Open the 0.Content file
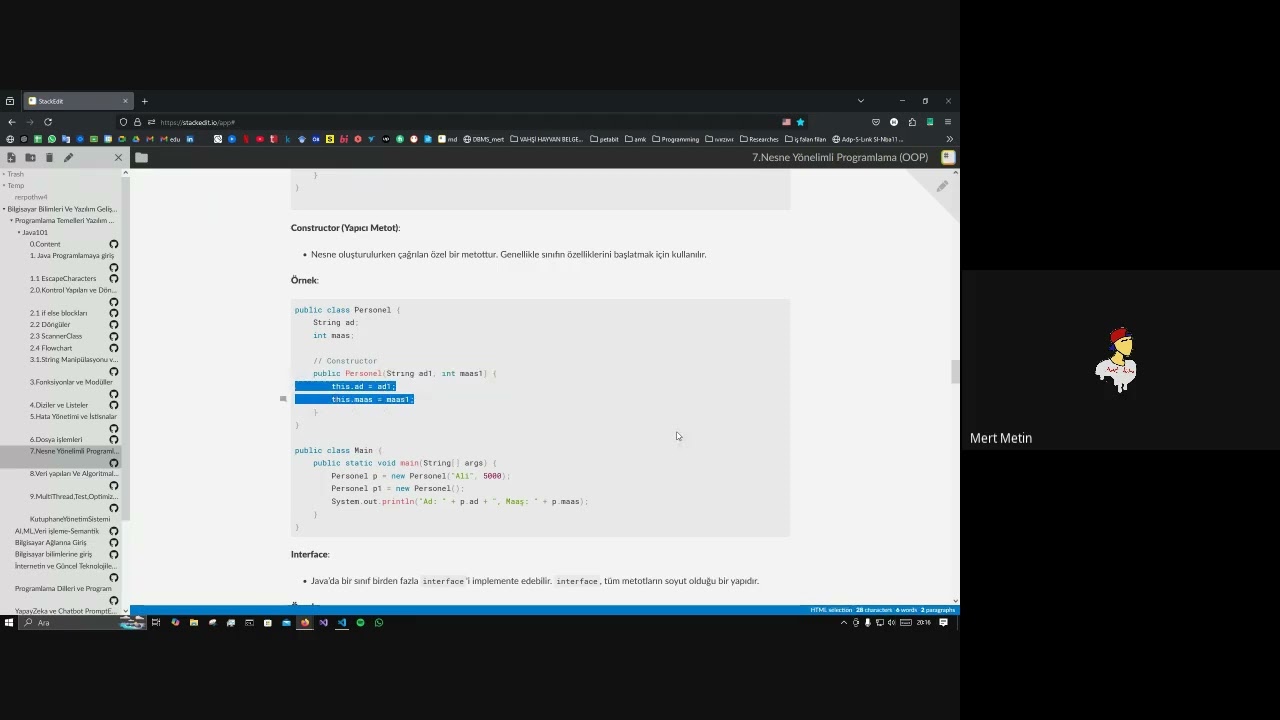 click(45, 244)
